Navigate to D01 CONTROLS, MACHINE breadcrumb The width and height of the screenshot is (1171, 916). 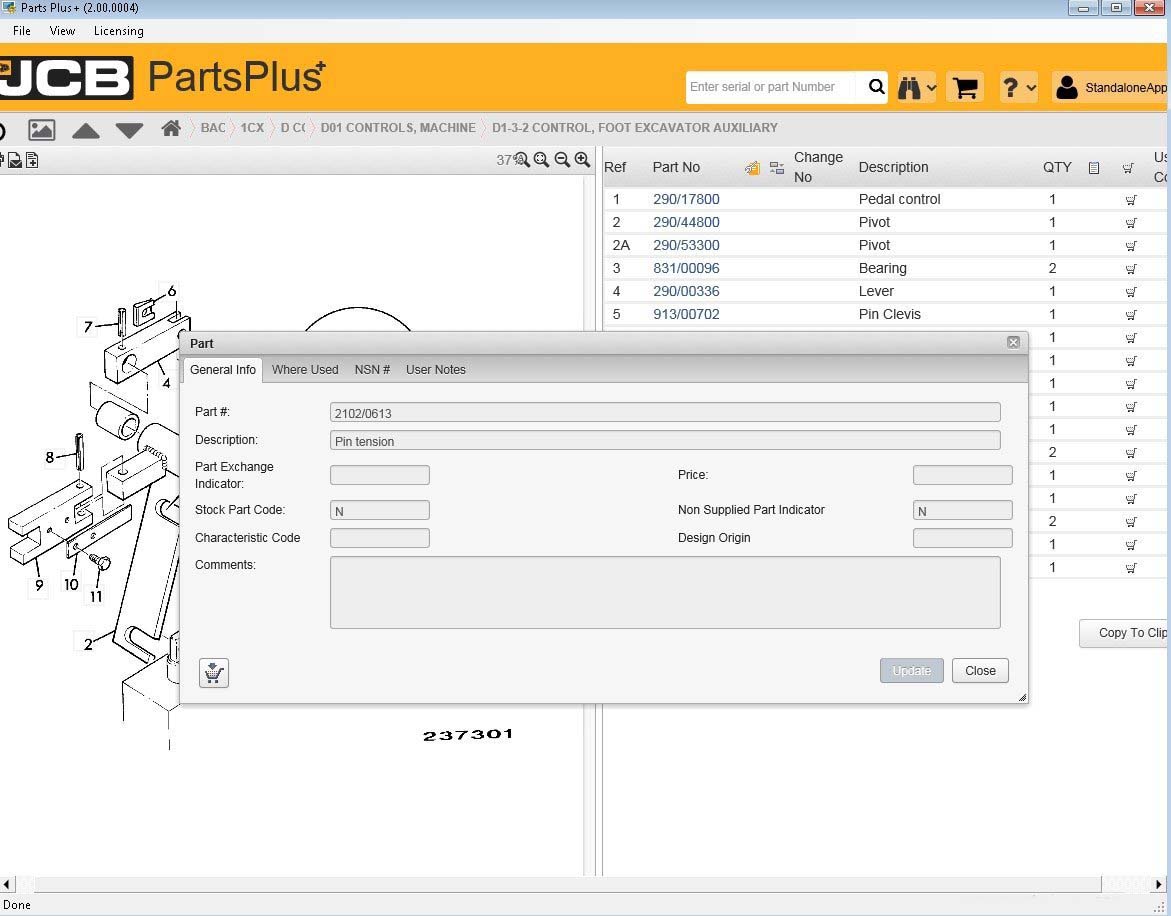[x=398, y=128]
